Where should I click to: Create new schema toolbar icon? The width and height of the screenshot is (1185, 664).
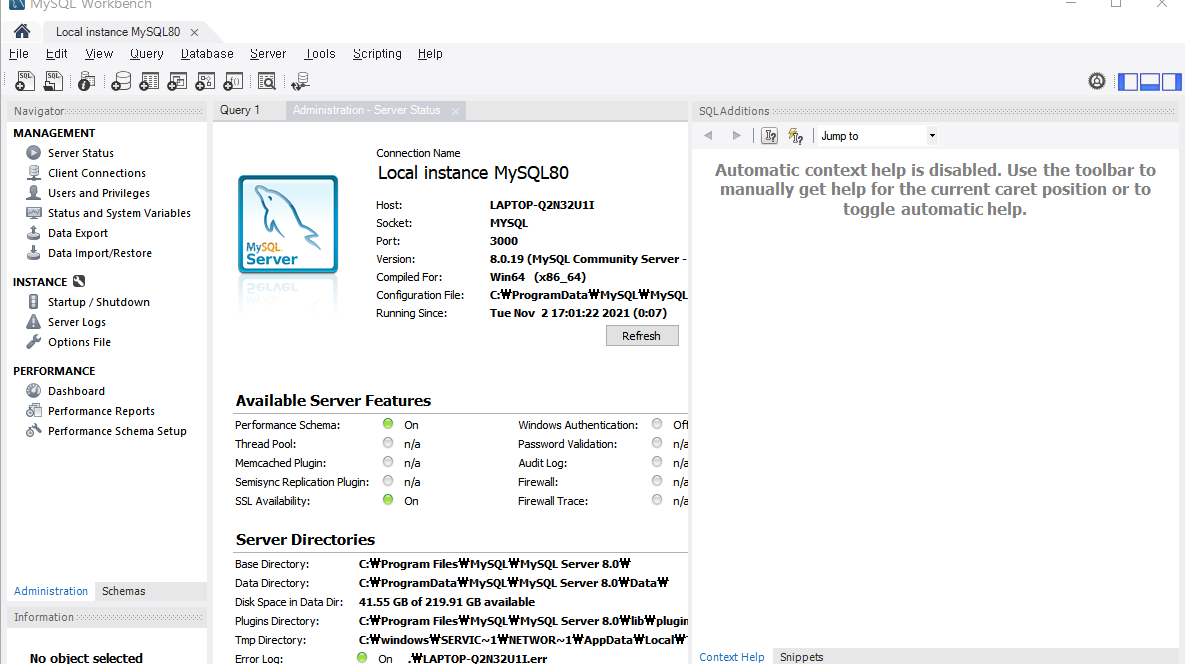click(x=121, y=81)
